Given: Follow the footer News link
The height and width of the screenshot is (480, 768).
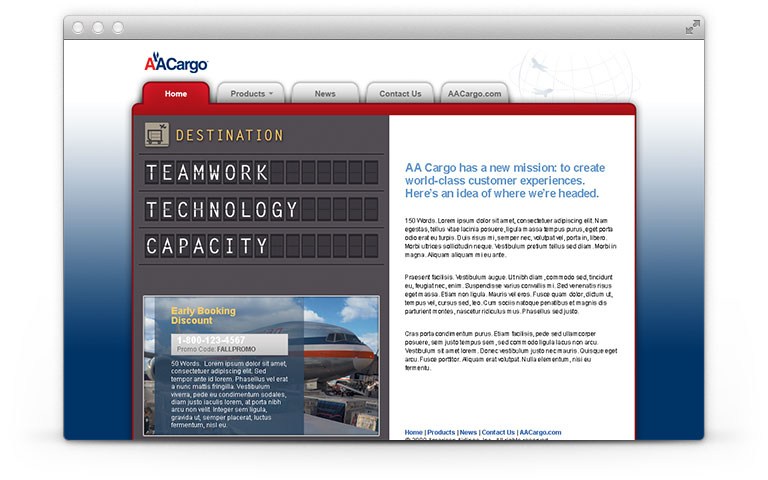Looking at the screenshot, I should coord(468,432).
